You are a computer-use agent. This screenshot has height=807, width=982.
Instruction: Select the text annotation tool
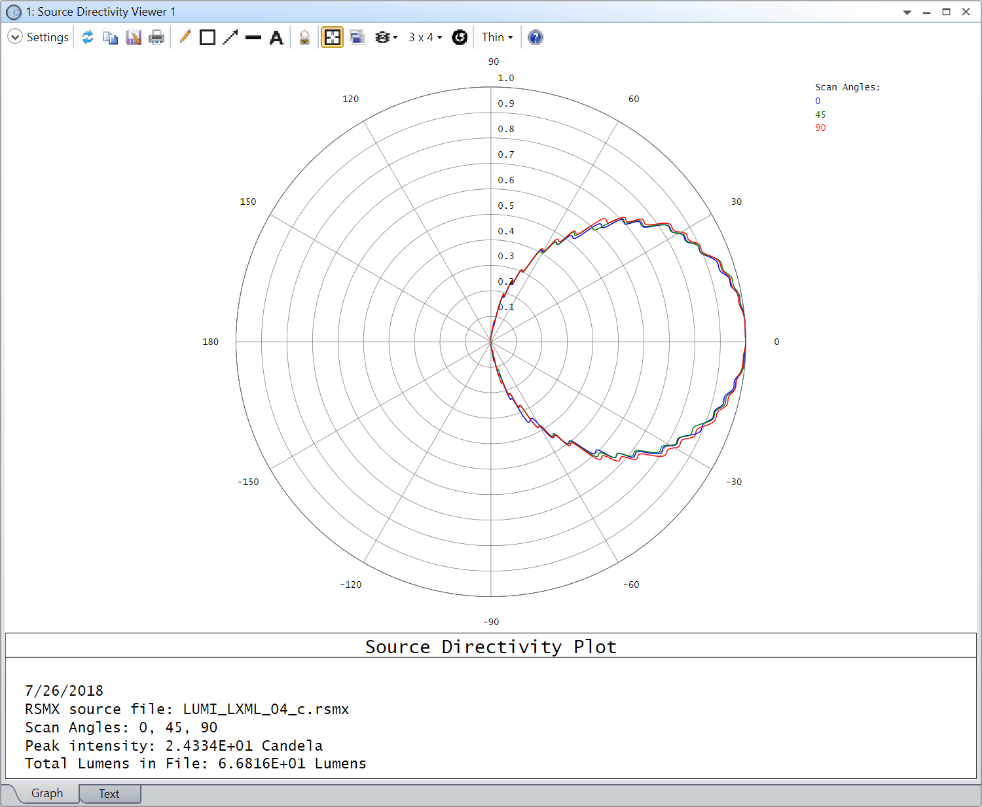tap(276, 38)
